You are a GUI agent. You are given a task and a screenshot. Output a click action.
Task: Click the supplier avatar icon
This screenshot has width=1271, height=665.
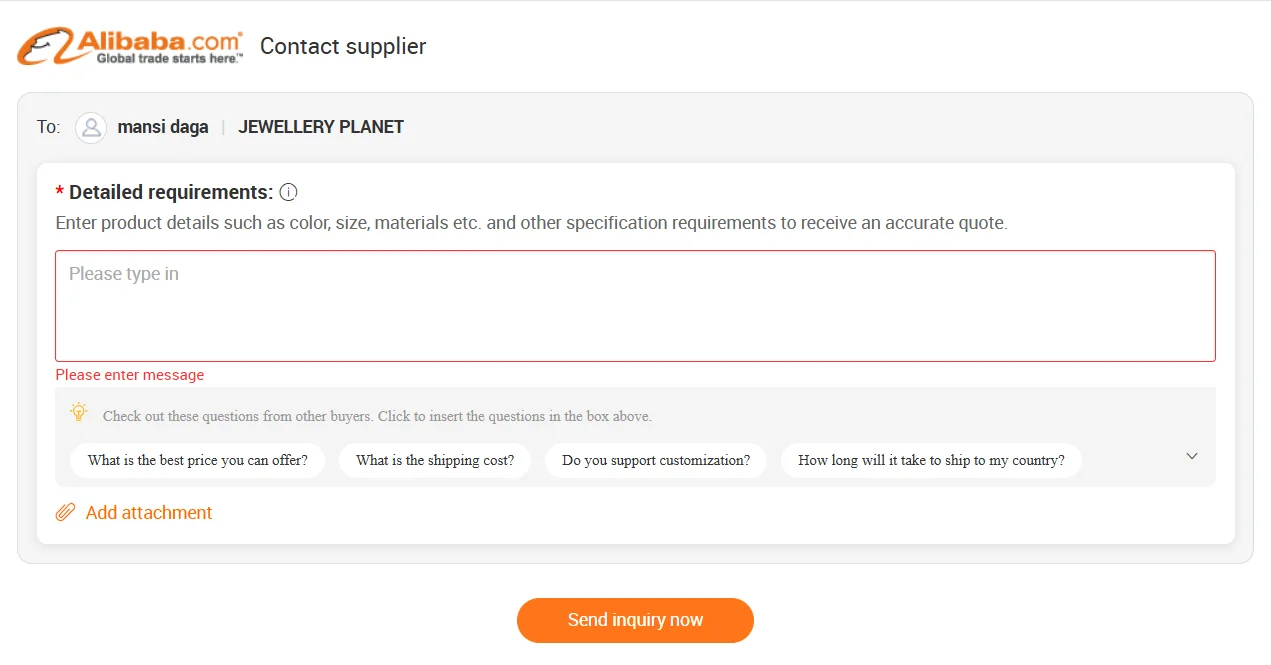coord(91,127)
